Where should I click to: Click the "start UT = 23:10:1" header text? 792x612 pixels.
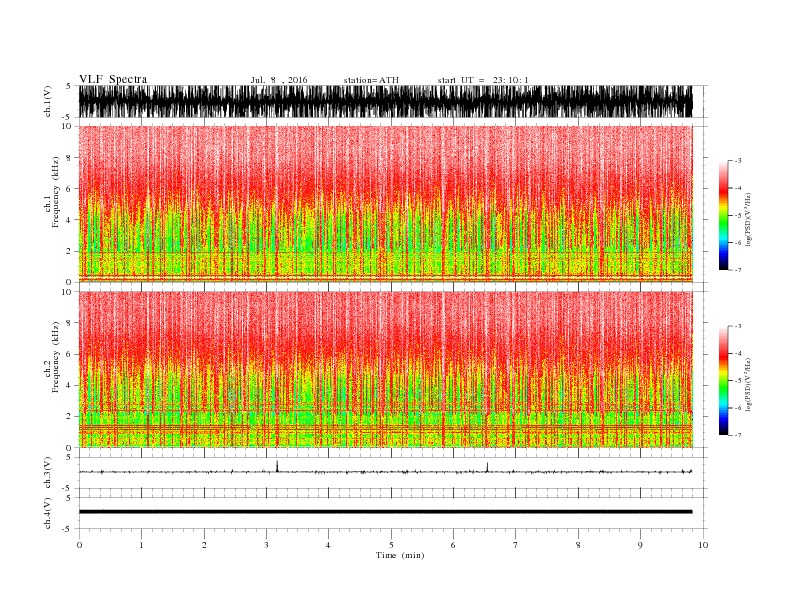483,80
